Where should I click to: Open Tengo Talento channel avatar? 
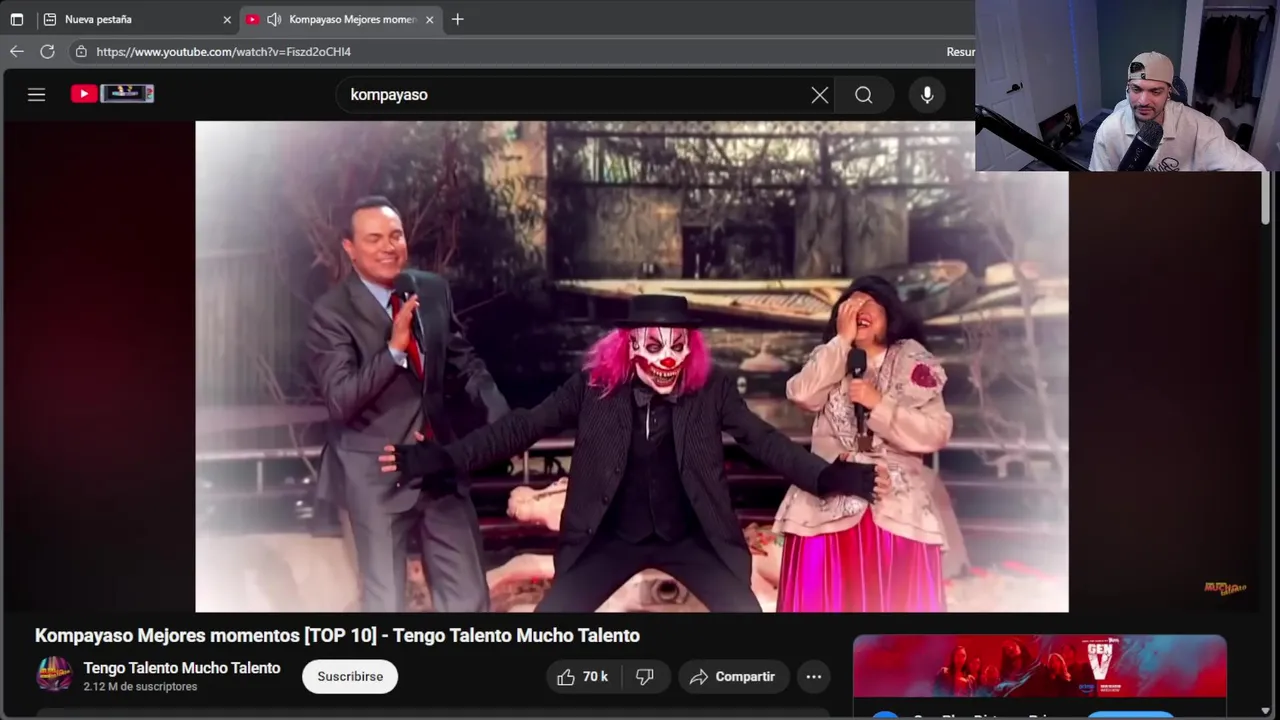point(54,675)
